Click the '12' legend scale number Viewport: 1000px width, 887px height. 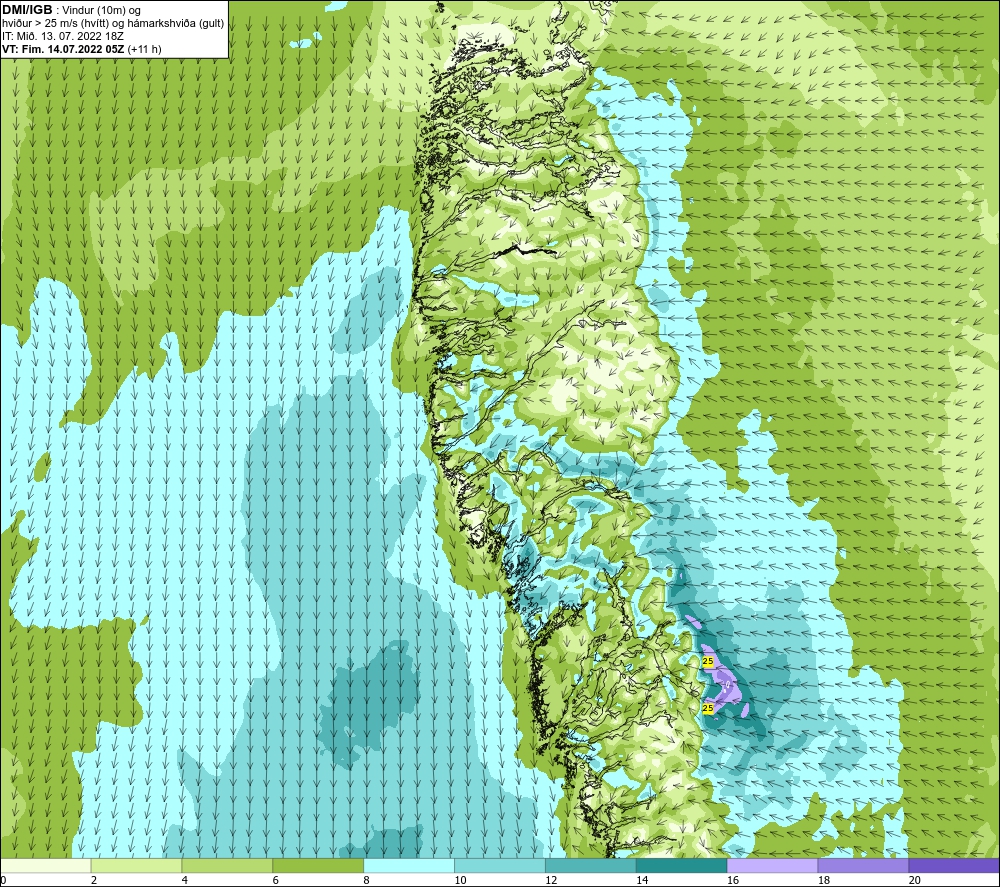coord(551,880)
